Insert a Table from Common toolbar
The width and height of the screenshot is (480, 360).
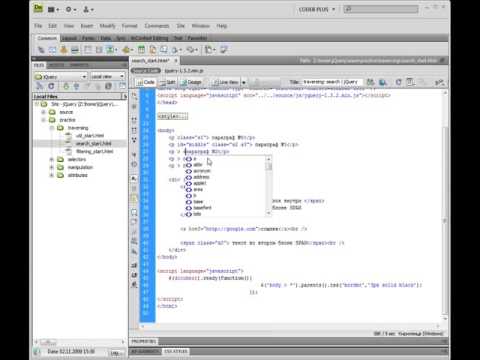click(x=88, y=50)
